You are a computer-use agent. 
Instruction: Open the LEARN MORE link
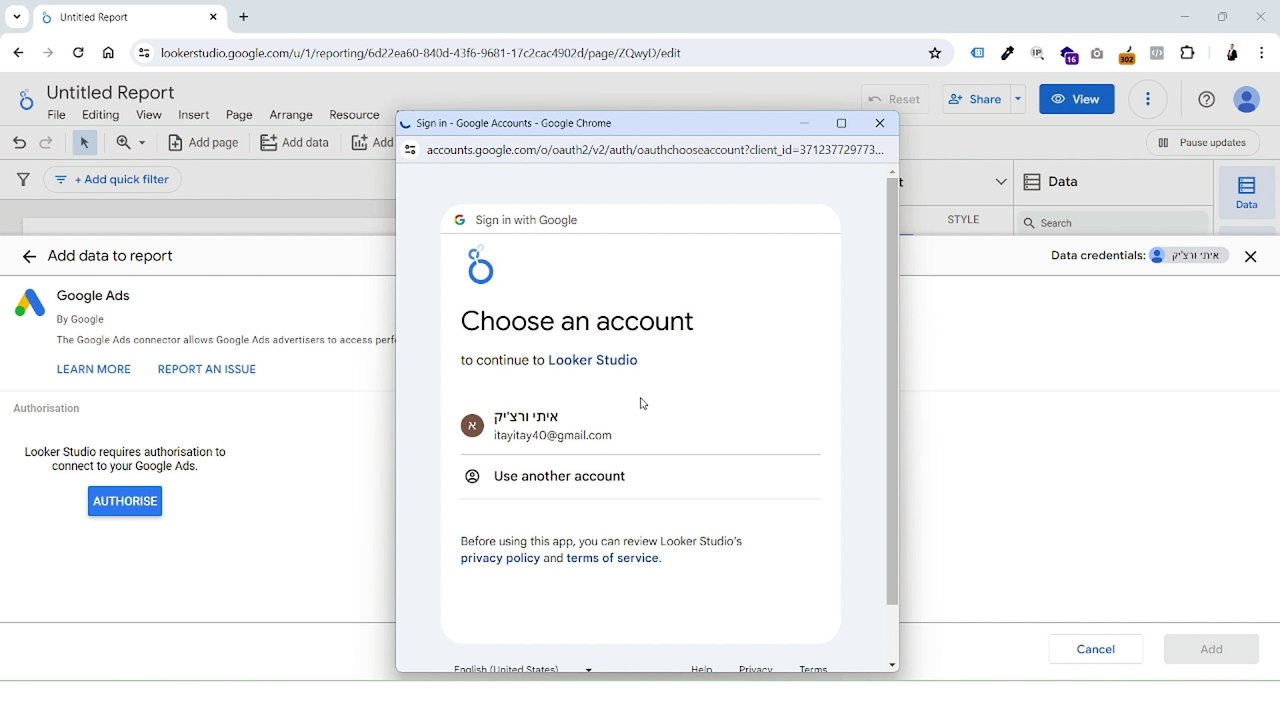[94, 369]
